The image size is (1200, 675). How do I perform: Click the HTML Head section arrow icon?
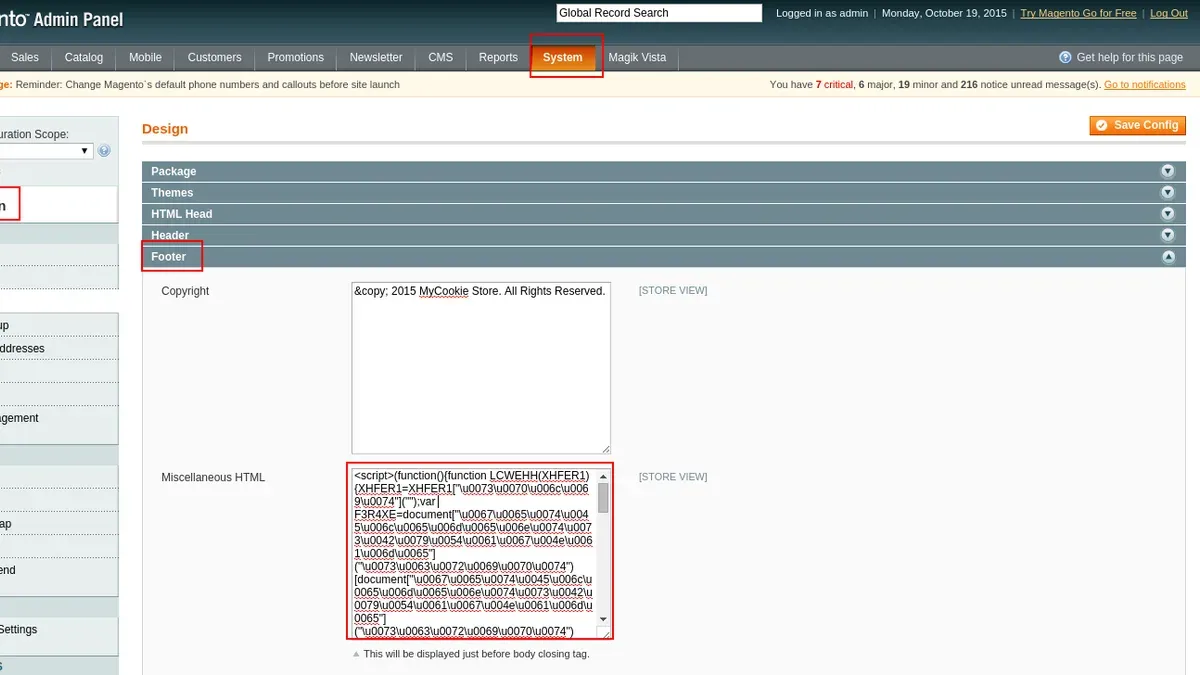1167,214
